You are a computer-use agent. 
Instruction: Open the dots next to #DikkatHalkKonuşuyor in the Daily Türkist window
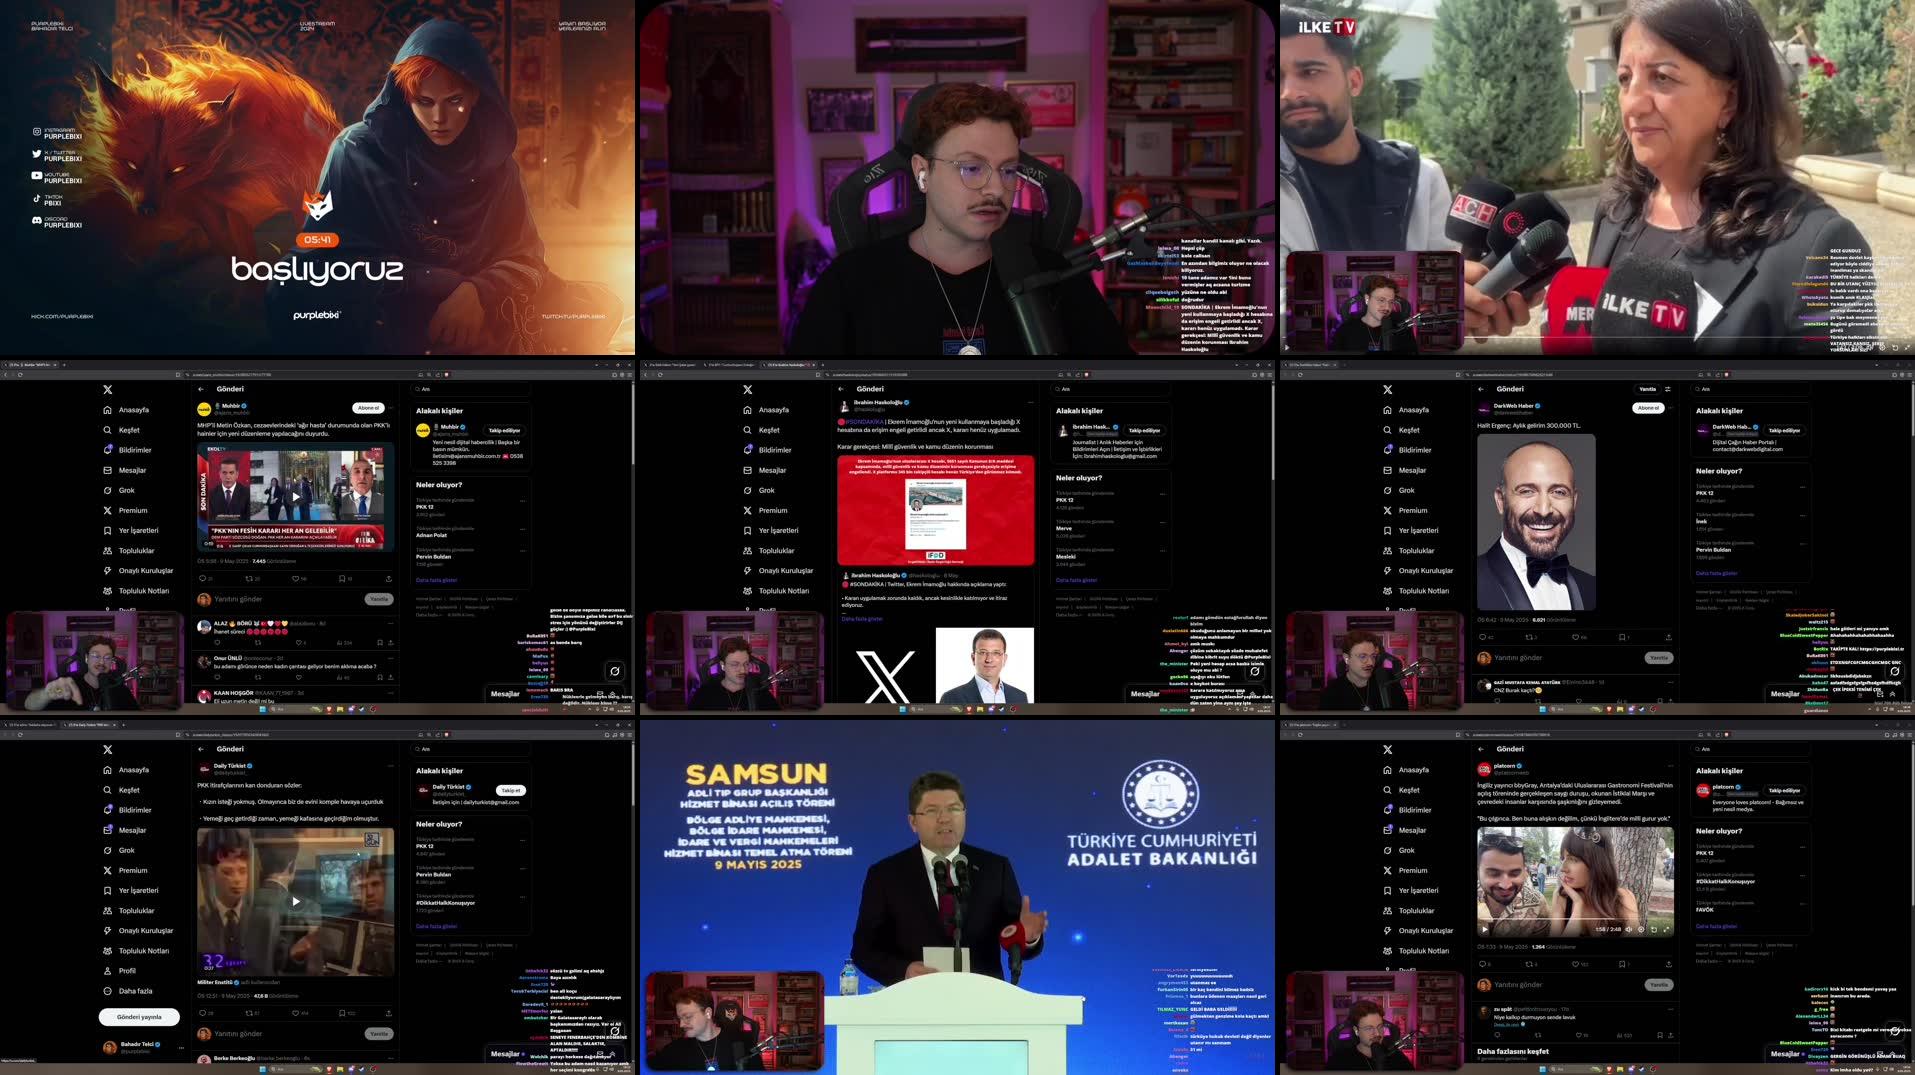(522, 898)
